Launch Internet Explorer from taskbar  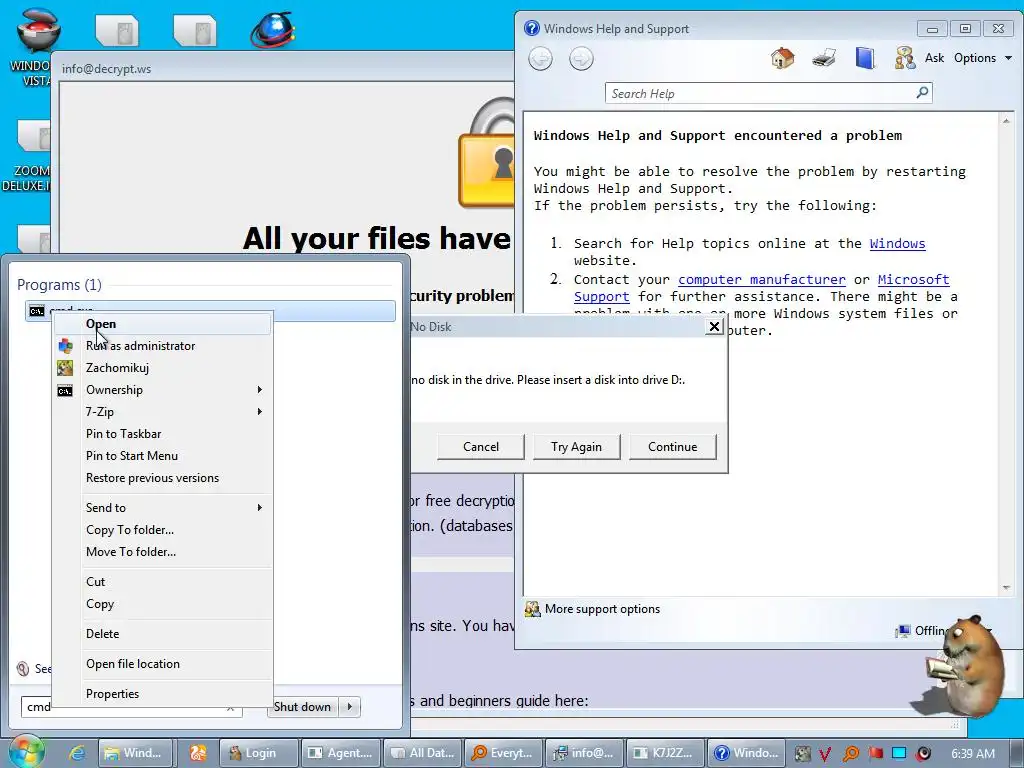point(77,753)
